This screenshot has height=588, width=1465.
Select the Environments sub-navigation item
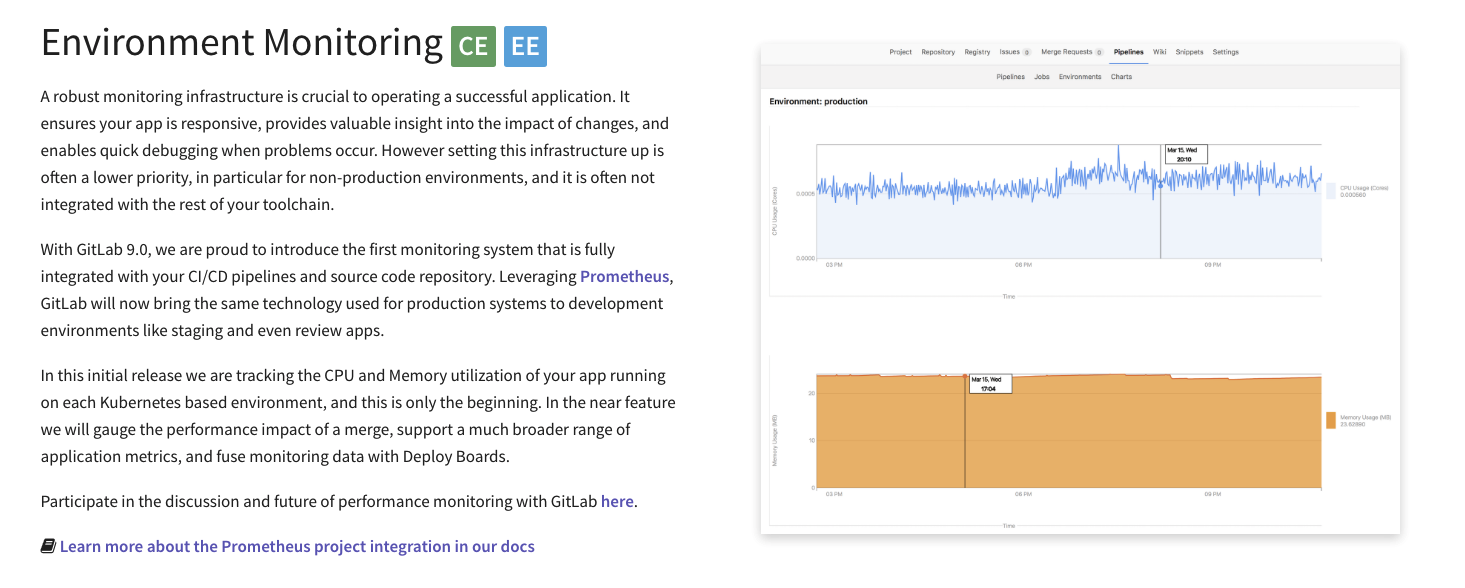pyautogui.click(x=1080, y=77)
